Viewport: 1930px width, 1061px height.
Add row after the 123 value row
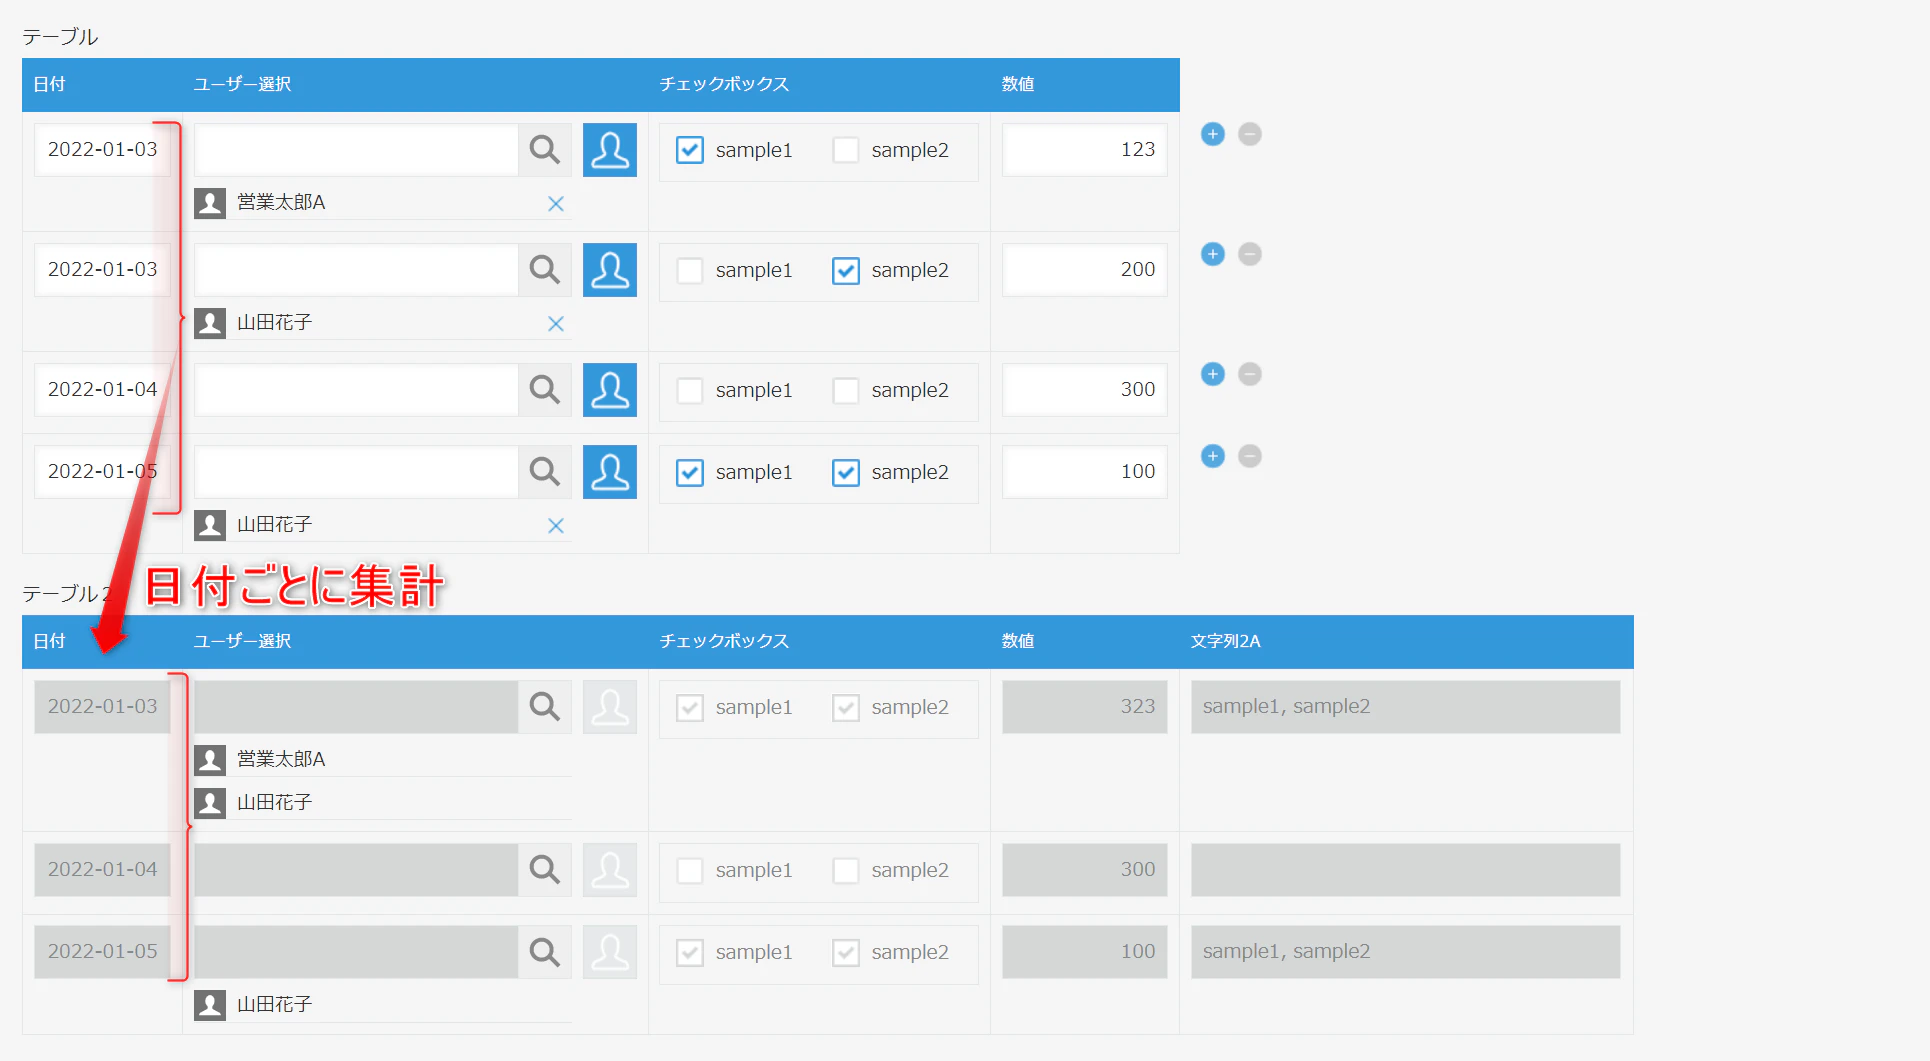click(1213, 134)
